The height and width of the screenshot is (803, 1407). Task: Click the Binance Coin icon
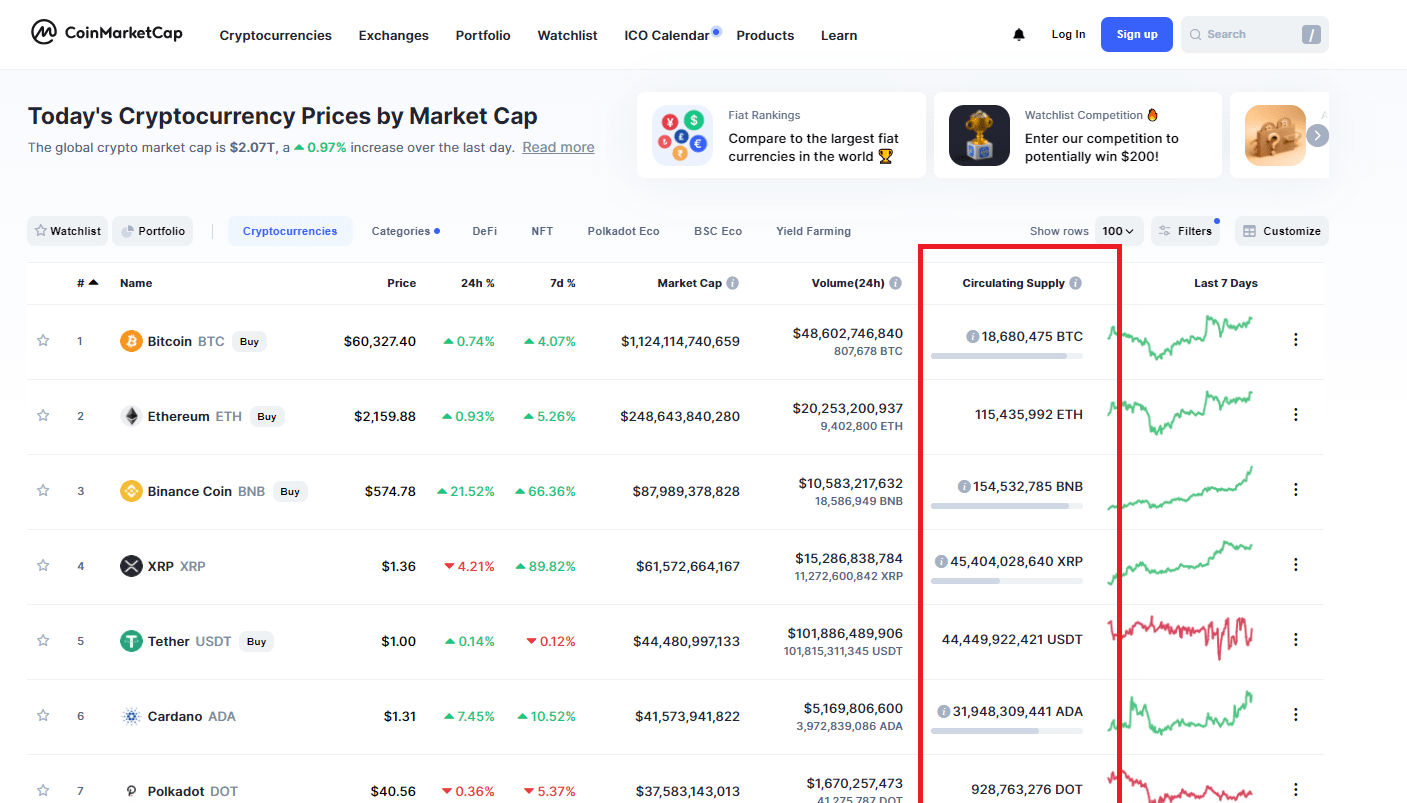[131, 491]
